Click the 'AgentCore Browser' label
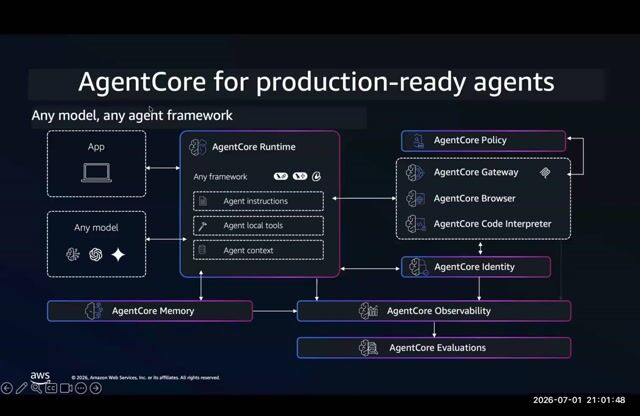 (x=475, y=198)
